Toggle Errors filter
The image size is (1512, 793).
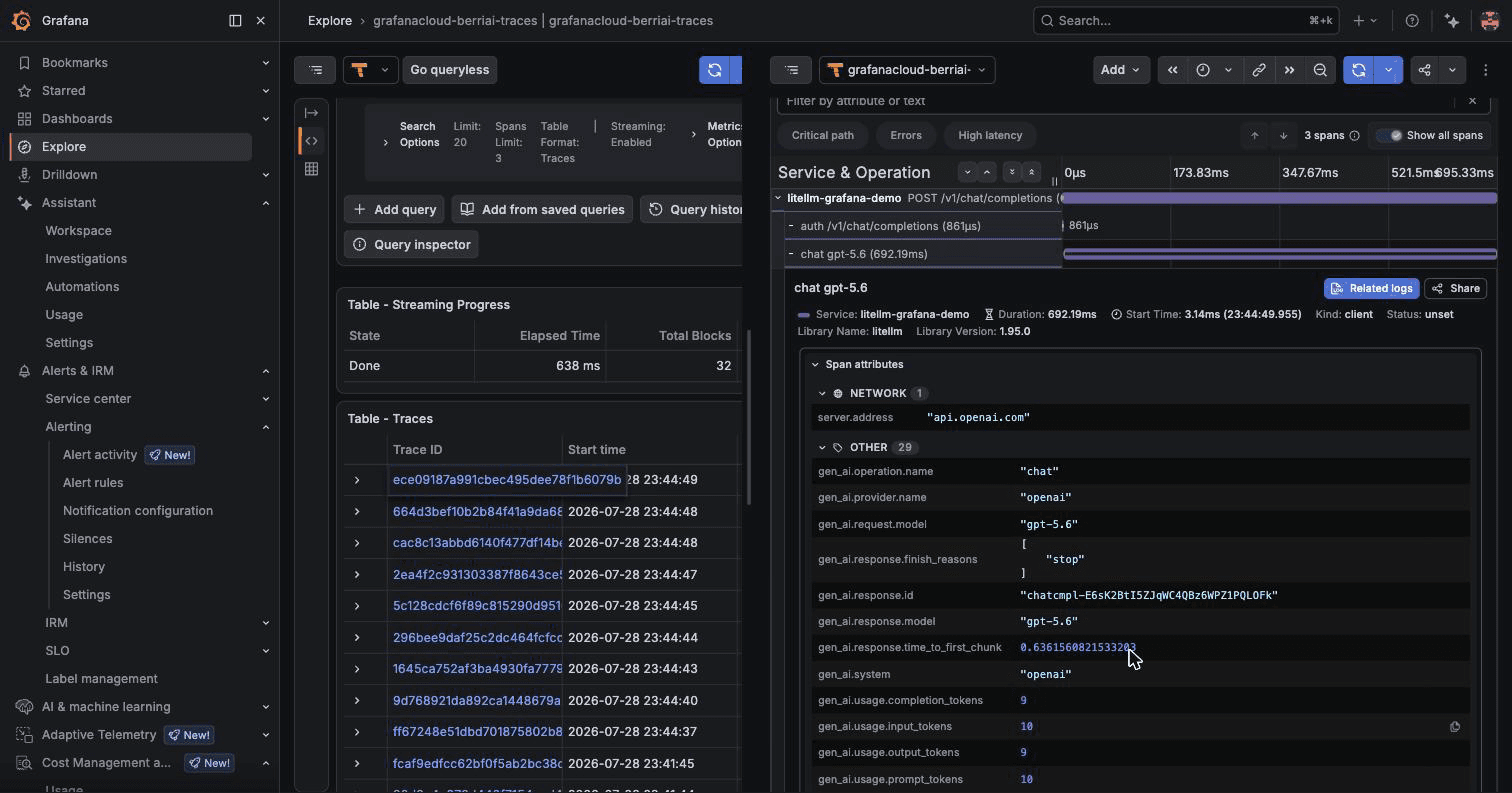906,135
